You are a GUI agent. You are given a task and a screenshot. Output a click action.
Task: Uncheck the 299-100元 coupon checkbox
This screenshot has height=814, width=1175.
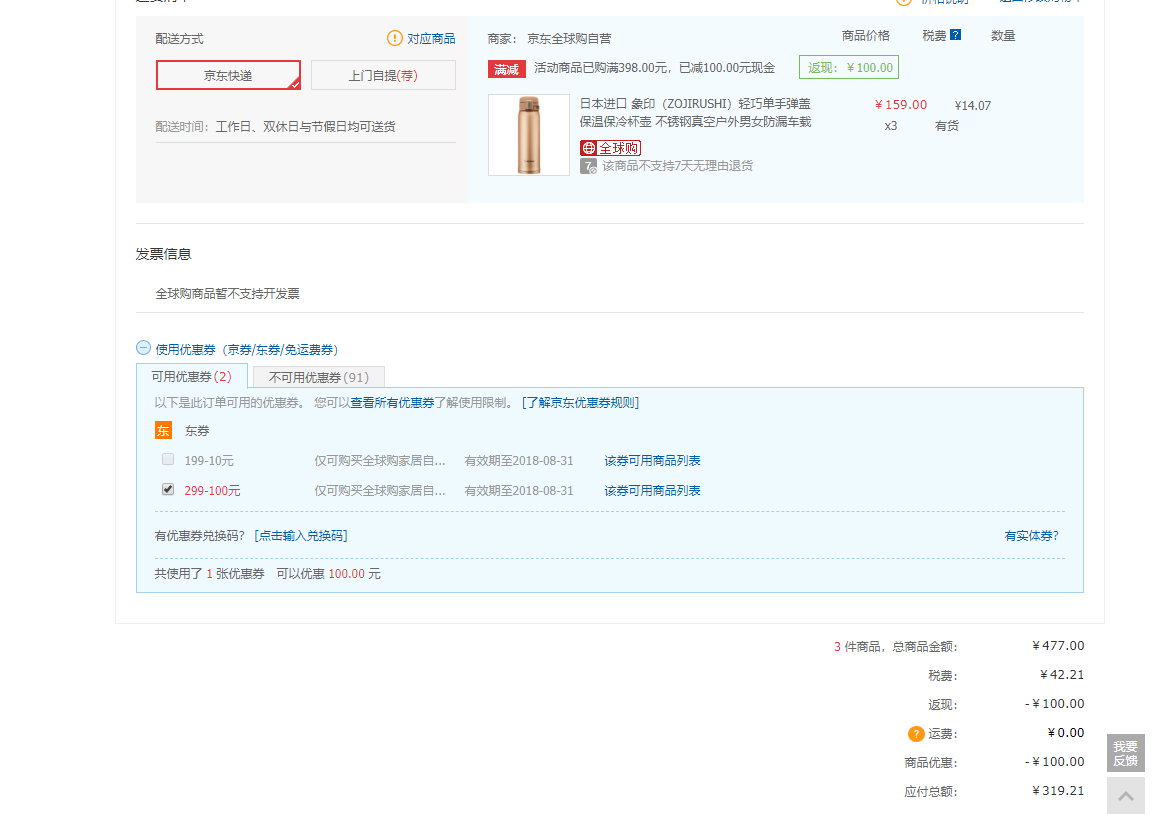168,489
